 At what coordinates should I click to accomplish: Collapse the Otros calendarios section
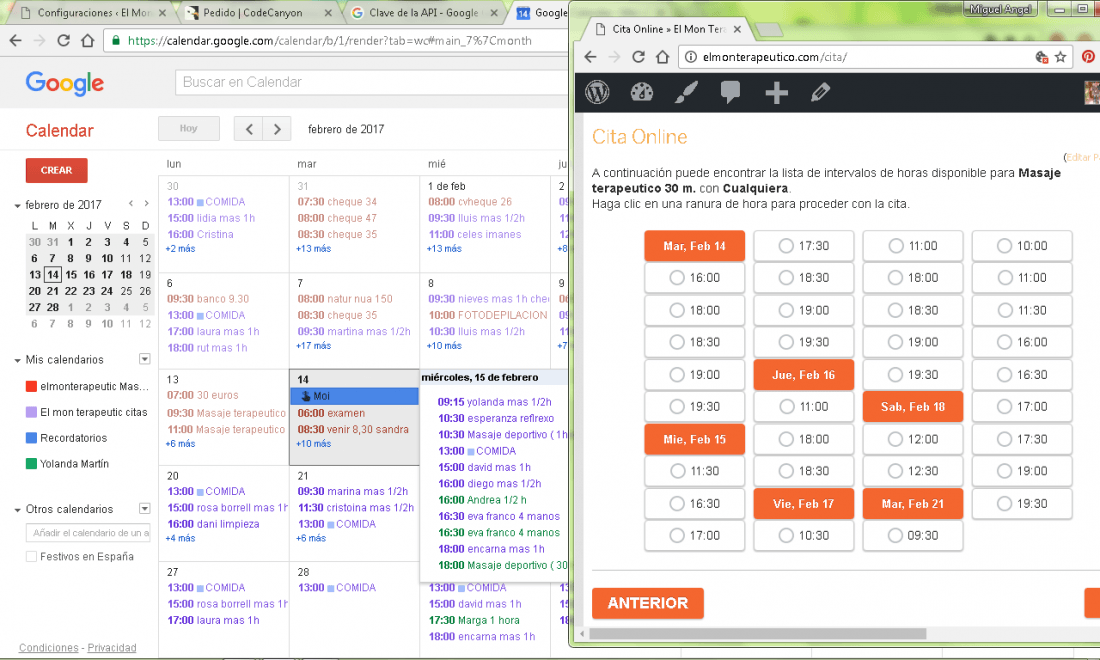[x=18, y=510]
